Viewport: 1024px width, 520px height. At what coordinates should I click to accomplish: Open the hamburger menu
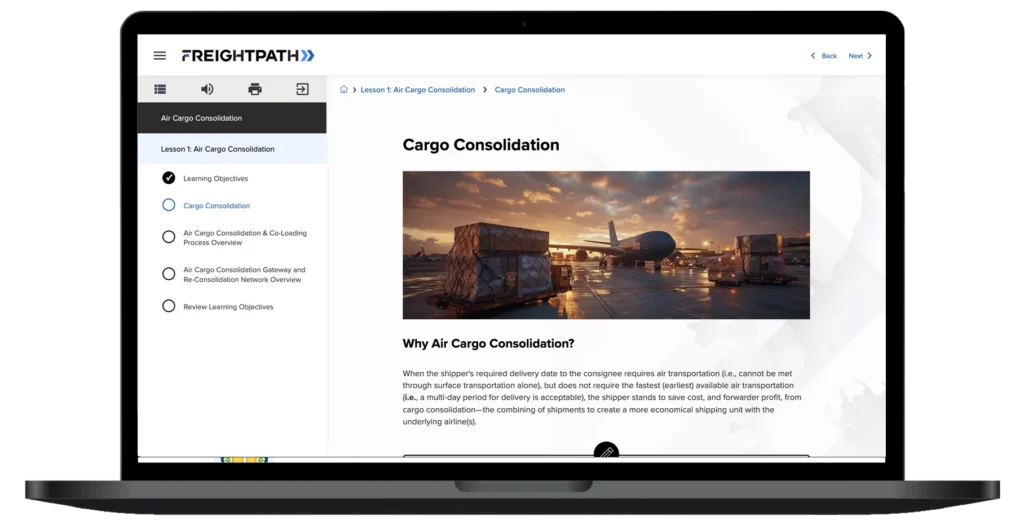coord(159,56)
